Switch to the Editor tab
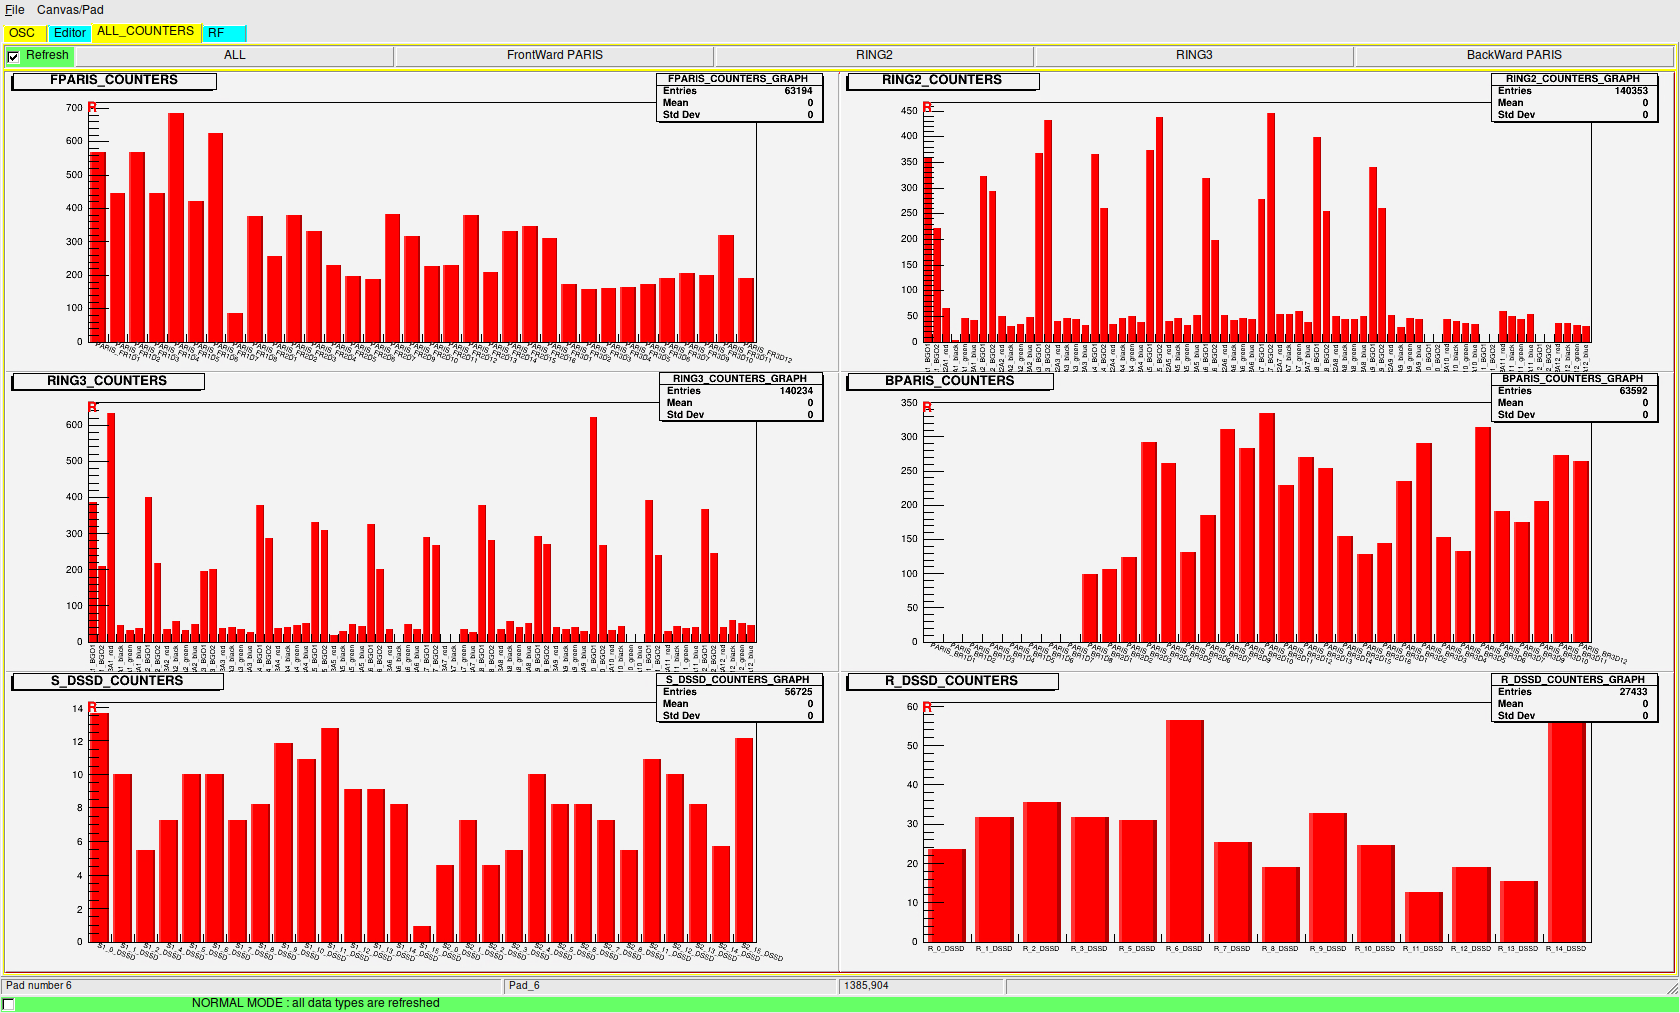This screenshot has width=1680, height=1013. (69, 33)
